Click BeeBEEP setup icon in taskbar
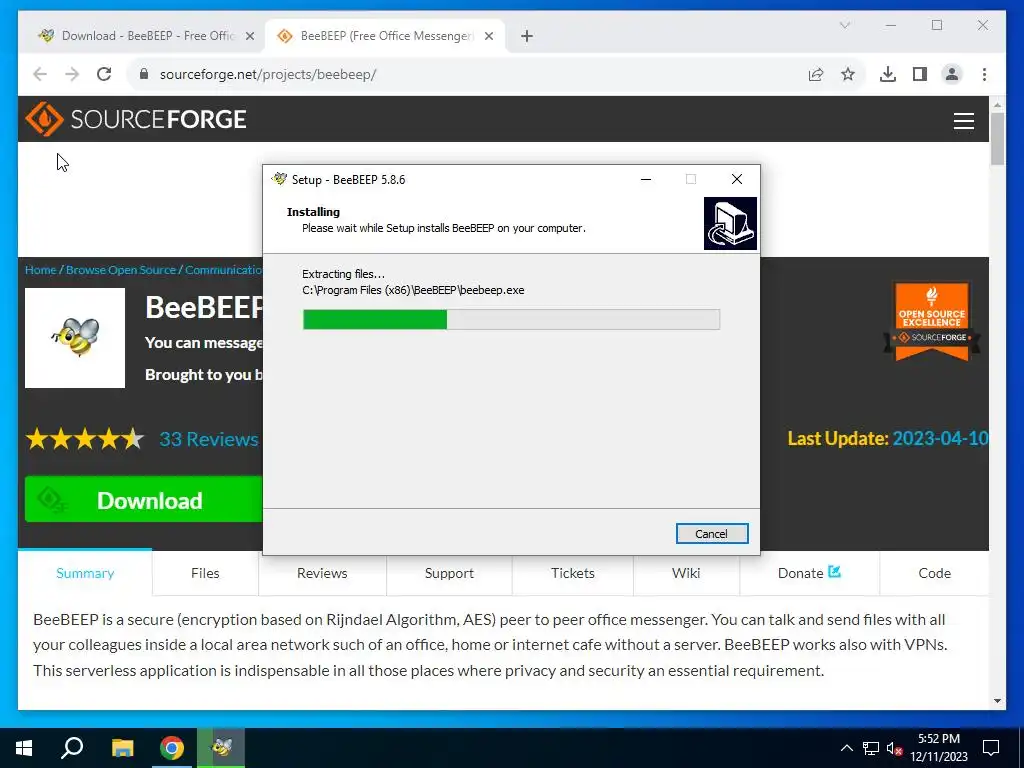Screen dimensions: 1024x768 click(x=221, y=748)
